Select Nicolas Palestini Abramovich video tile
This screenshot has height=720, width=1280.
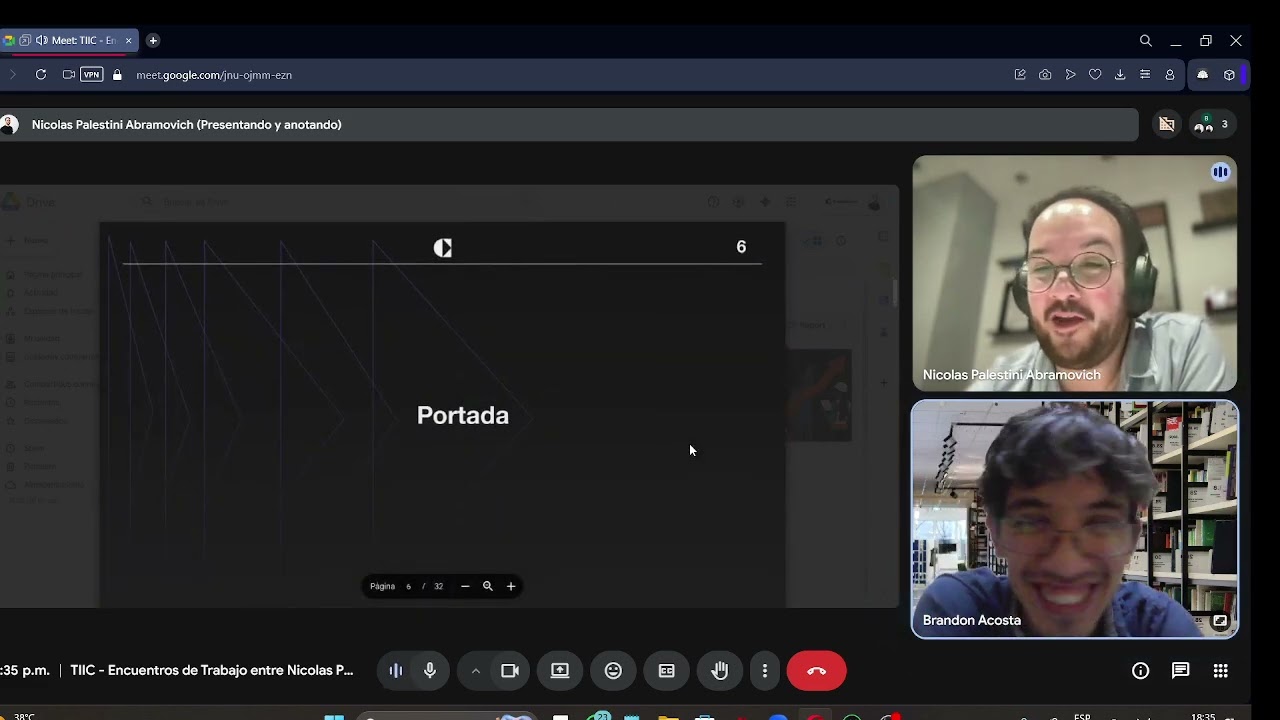[1075, 273]
